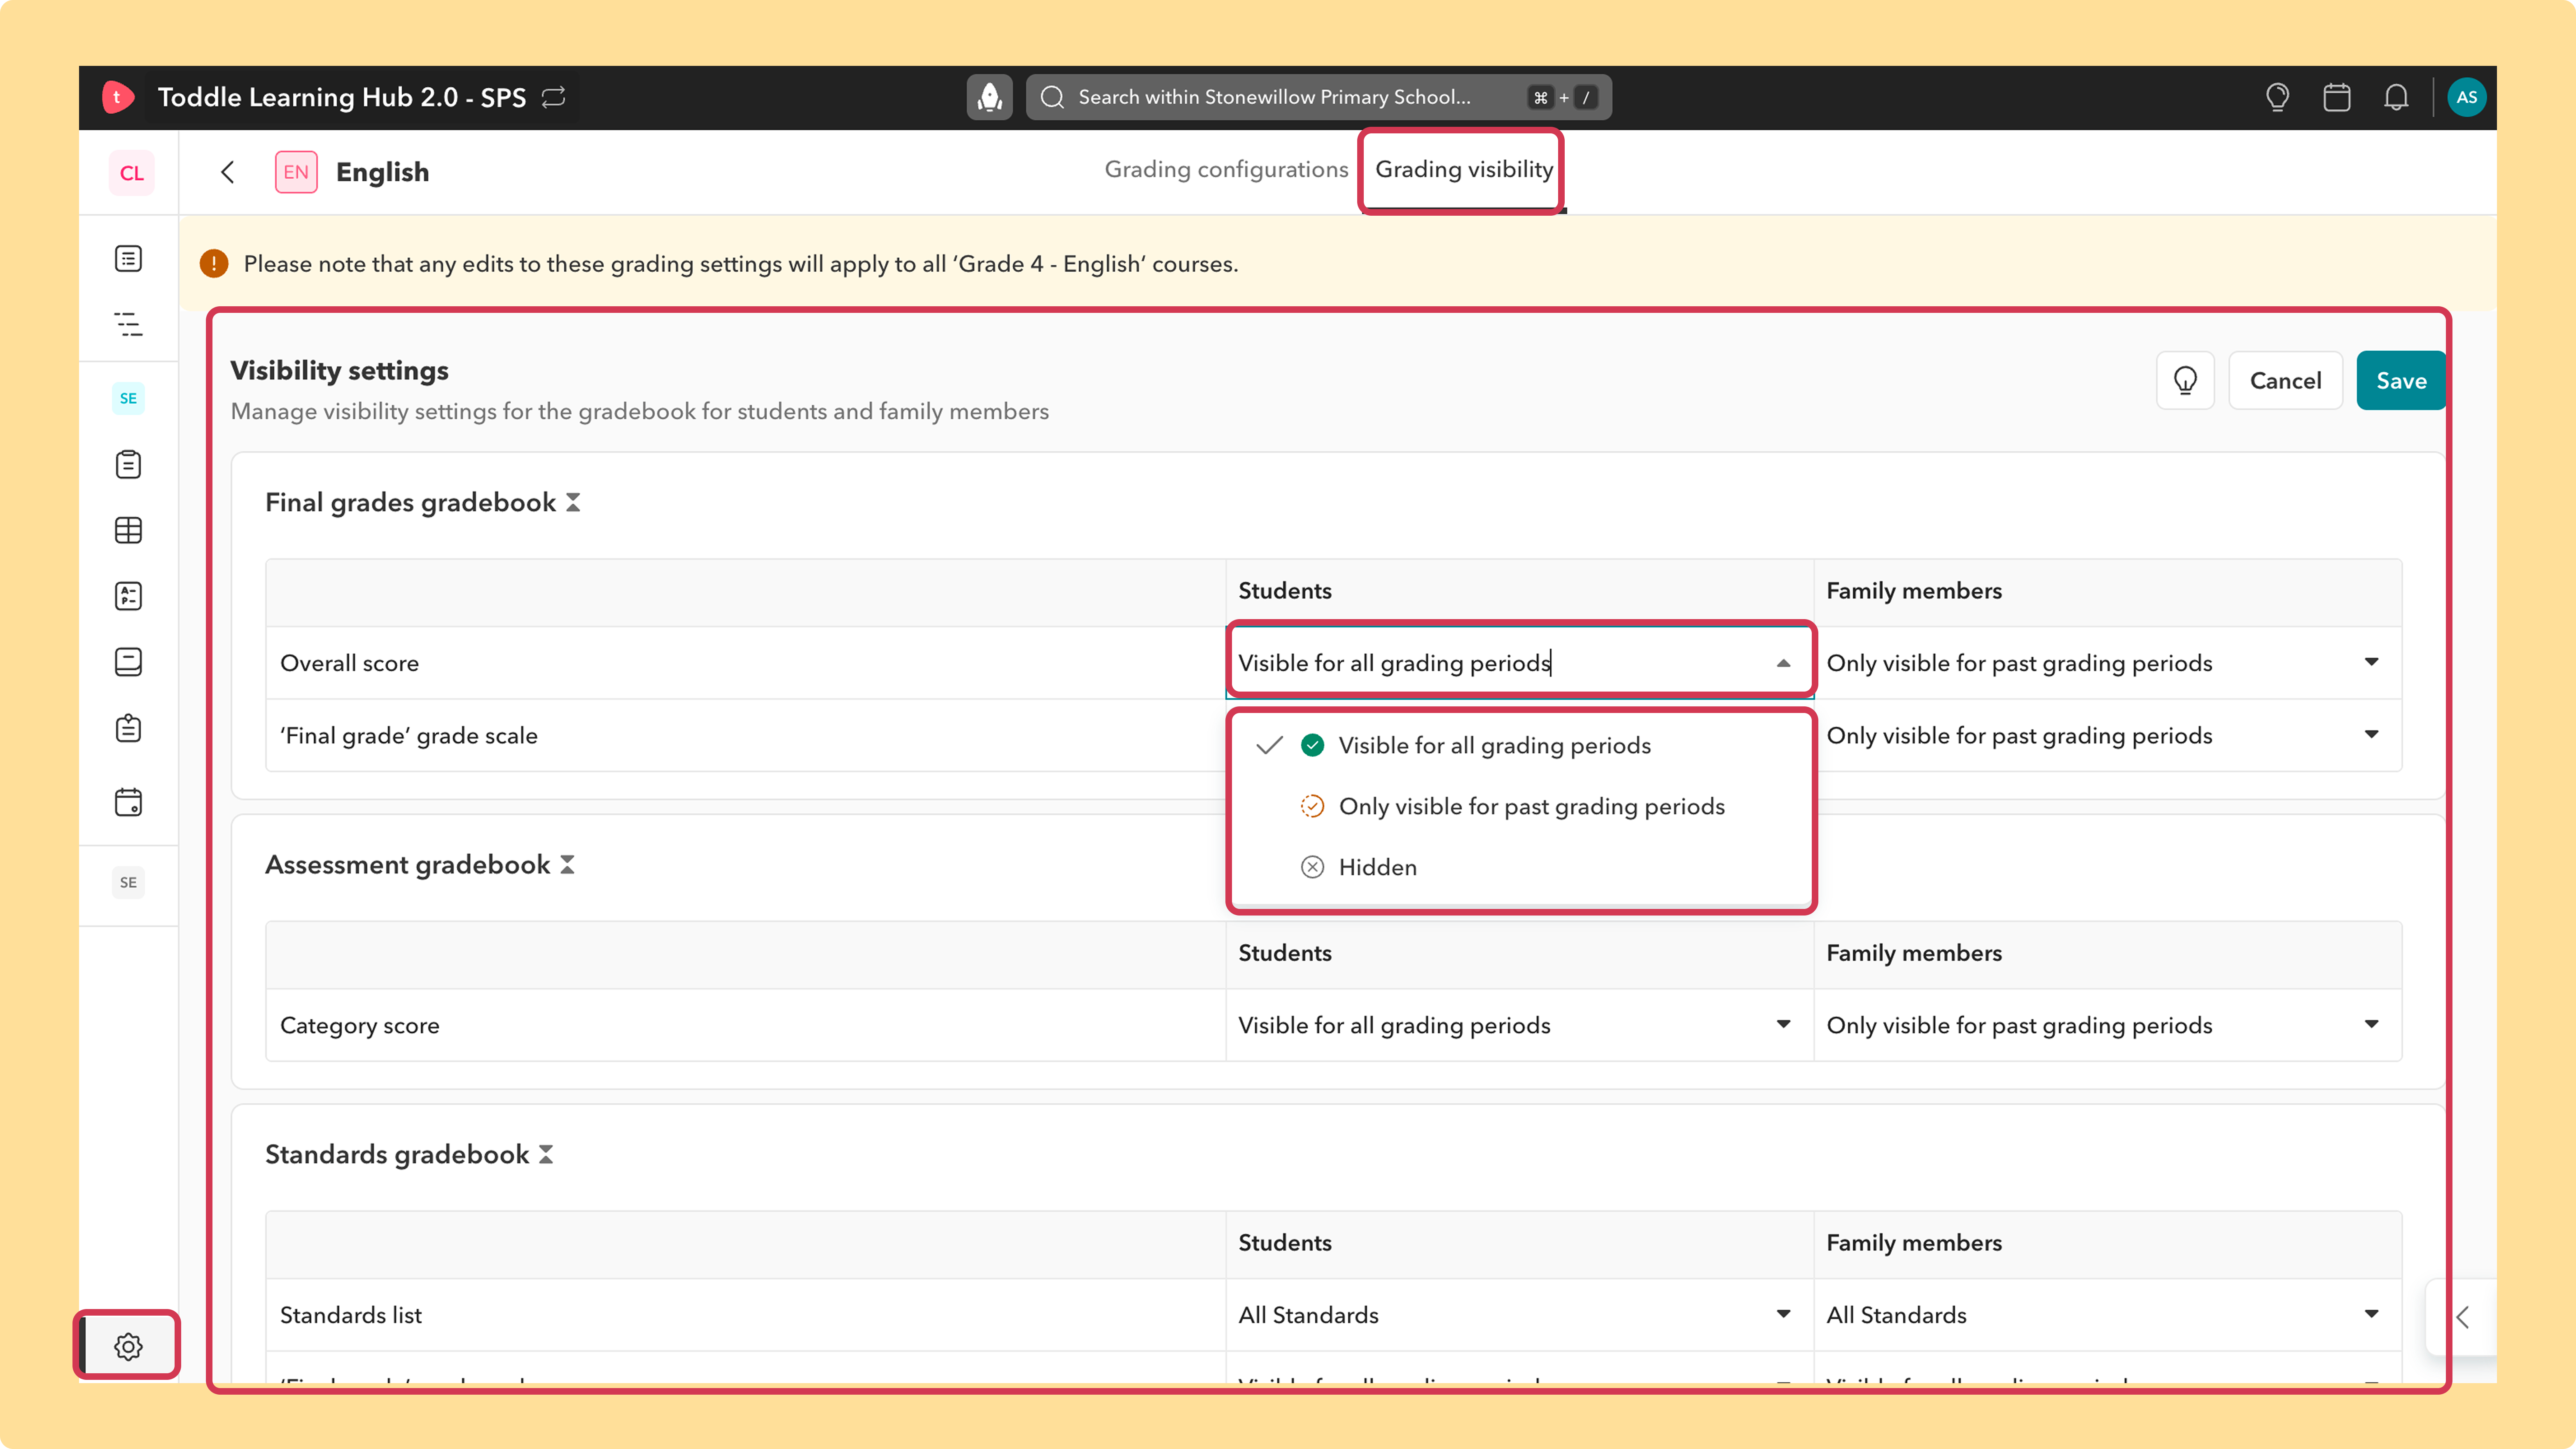The image size is (2576, 1449).
Task: Switch to the Grading configurations tab
Action: 1226,170
